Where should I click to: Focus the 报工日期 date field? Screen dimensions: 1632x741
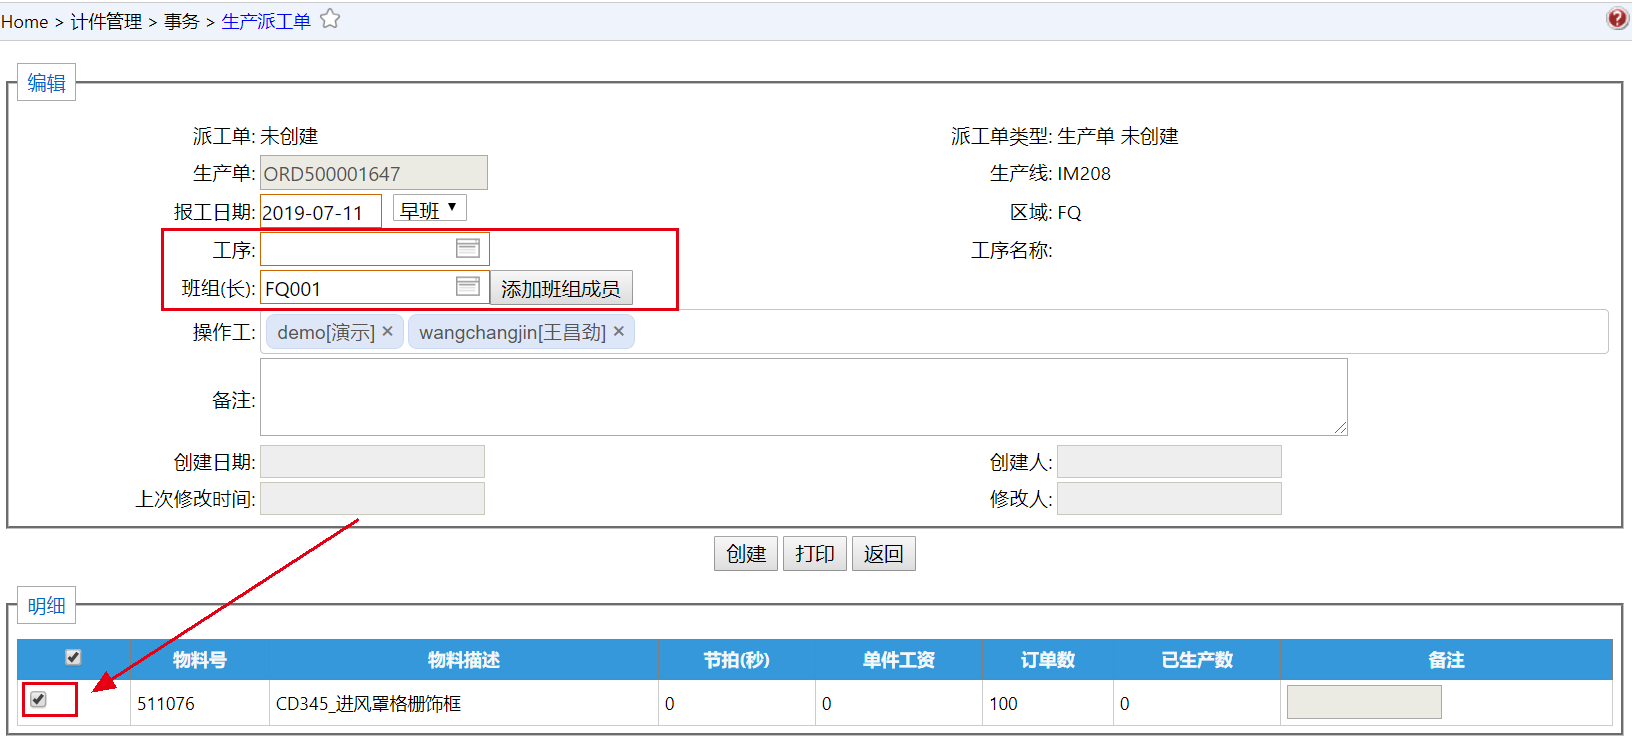point(320,212)
